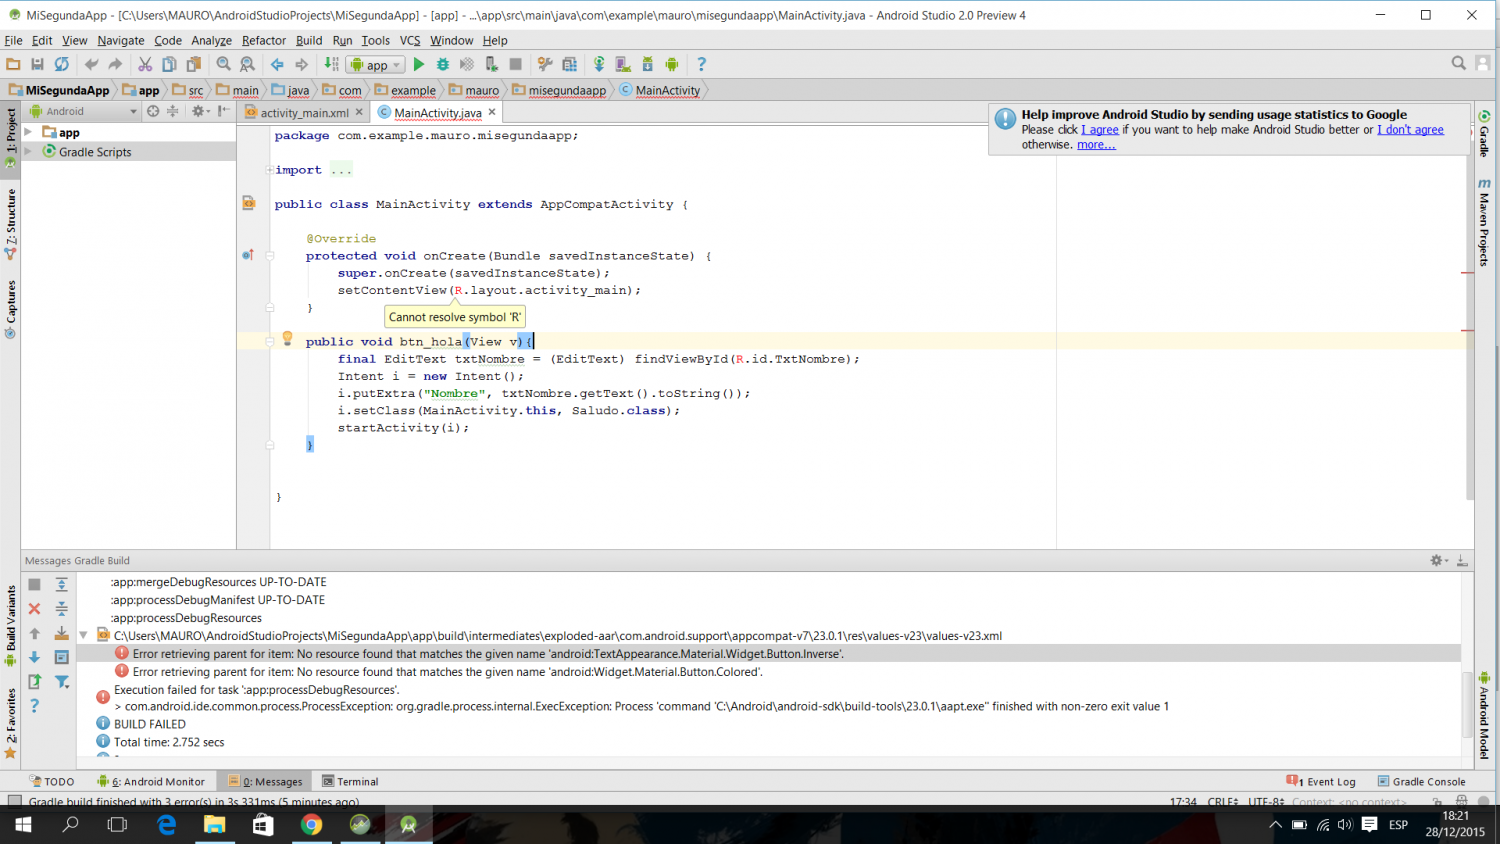The width and height of the screenshot is (1500, 844).
Task: Collapse the onCreate method fold marker
Action: [270, 256]
